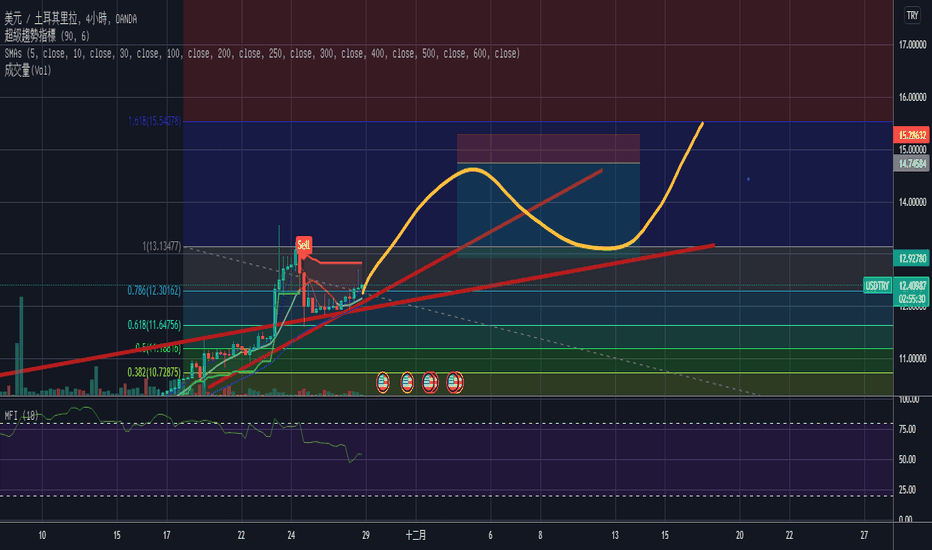Click the 1(13.13477) Fibonacci level label

tap(162, 246)
